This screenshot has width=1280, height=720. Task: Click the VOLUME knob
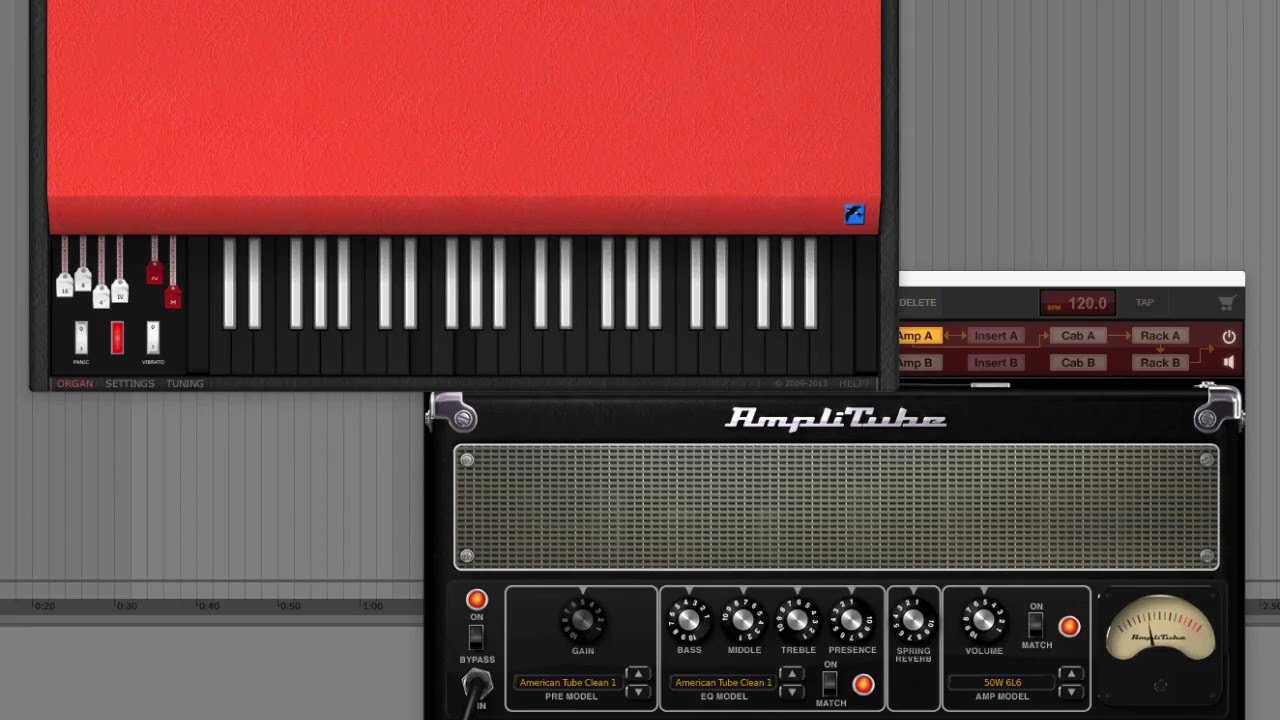point(984,620)
